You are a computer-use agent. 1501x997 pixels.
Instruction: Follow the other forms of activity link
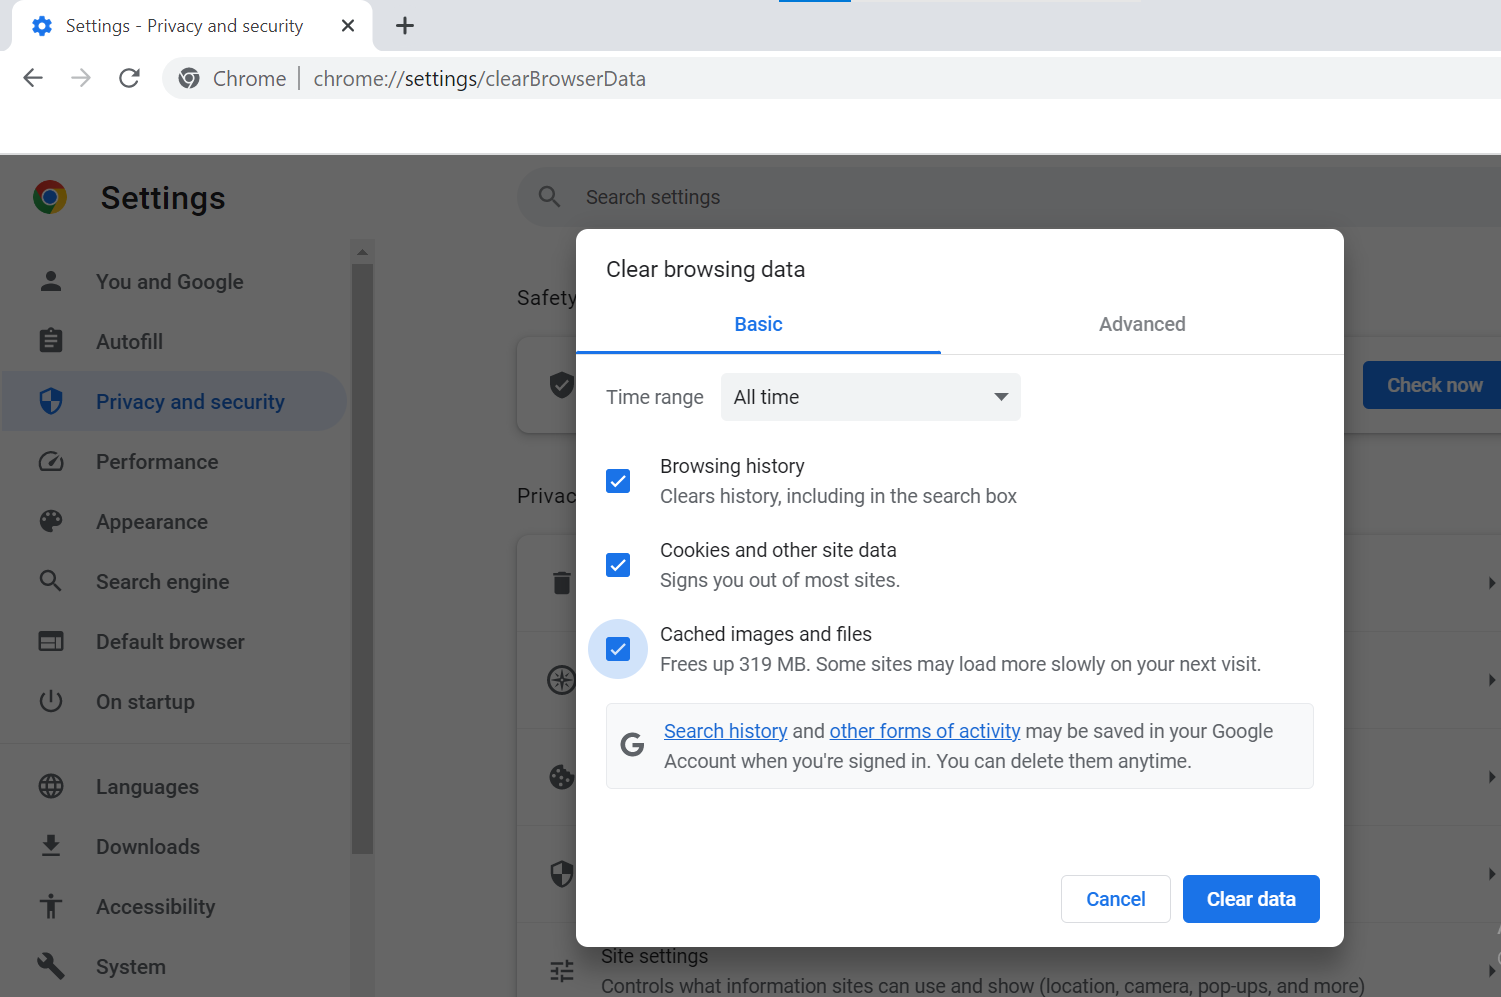pos(924,731)
